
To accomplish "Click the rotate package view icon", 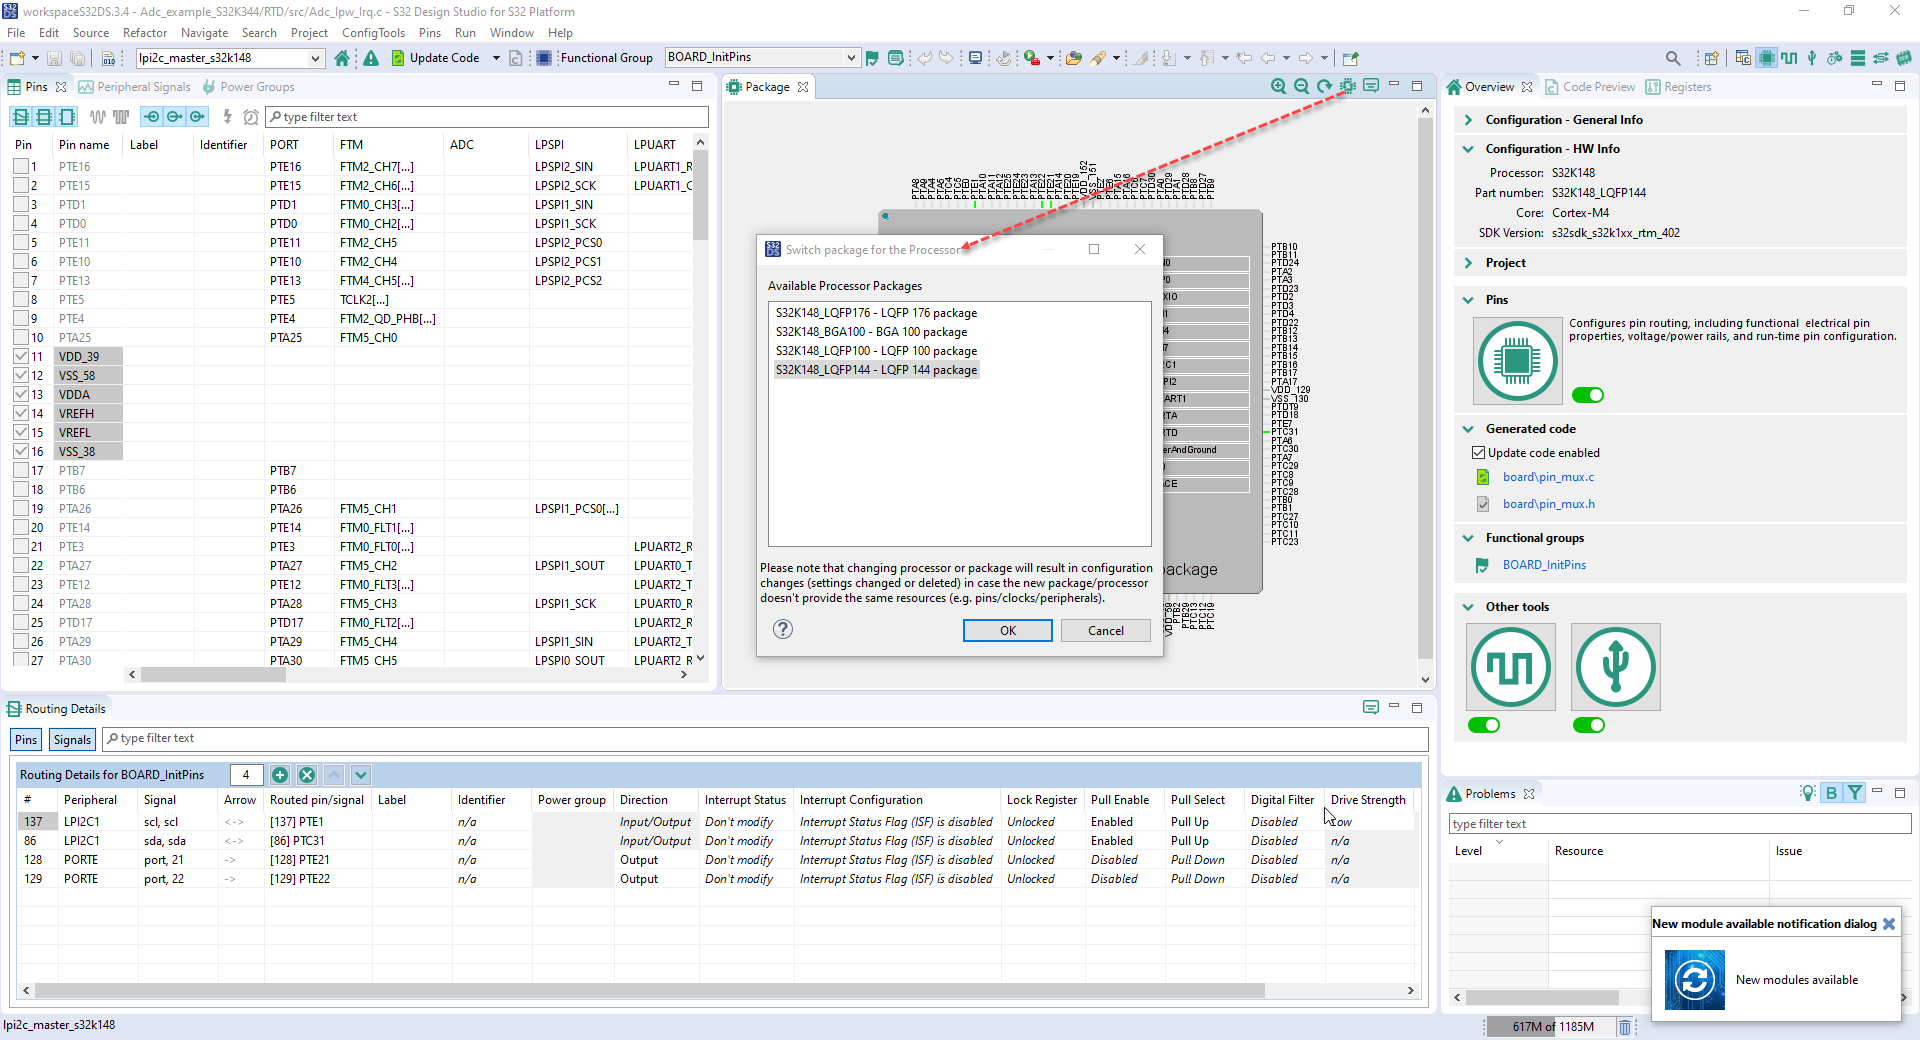I will point(1323,86).
